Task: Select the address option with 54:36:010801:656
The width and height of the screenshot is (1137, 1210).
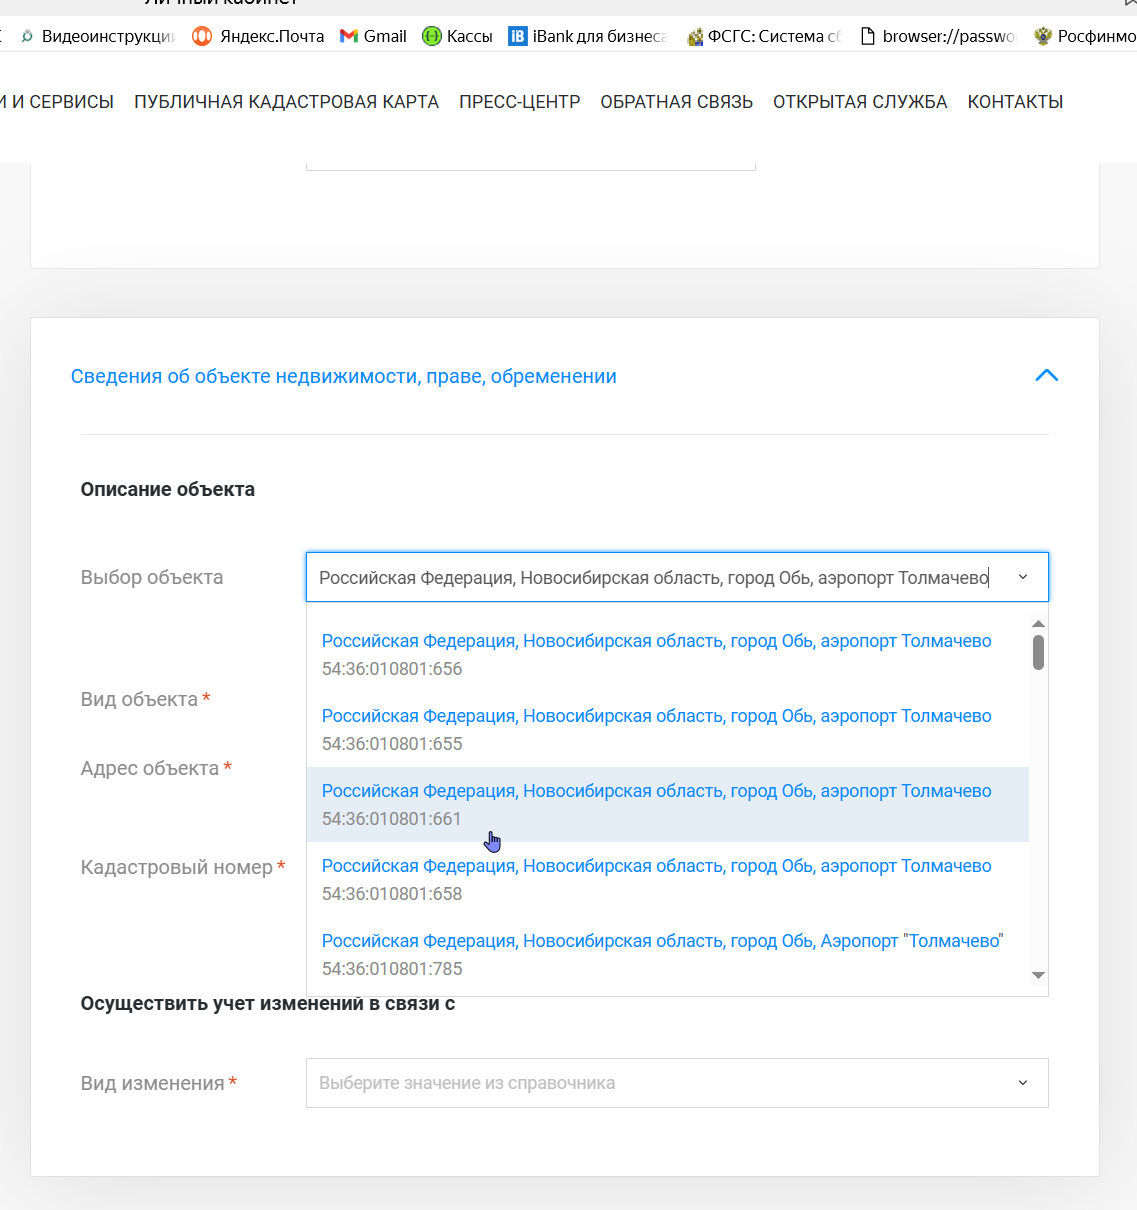Action: click(667, 655)
